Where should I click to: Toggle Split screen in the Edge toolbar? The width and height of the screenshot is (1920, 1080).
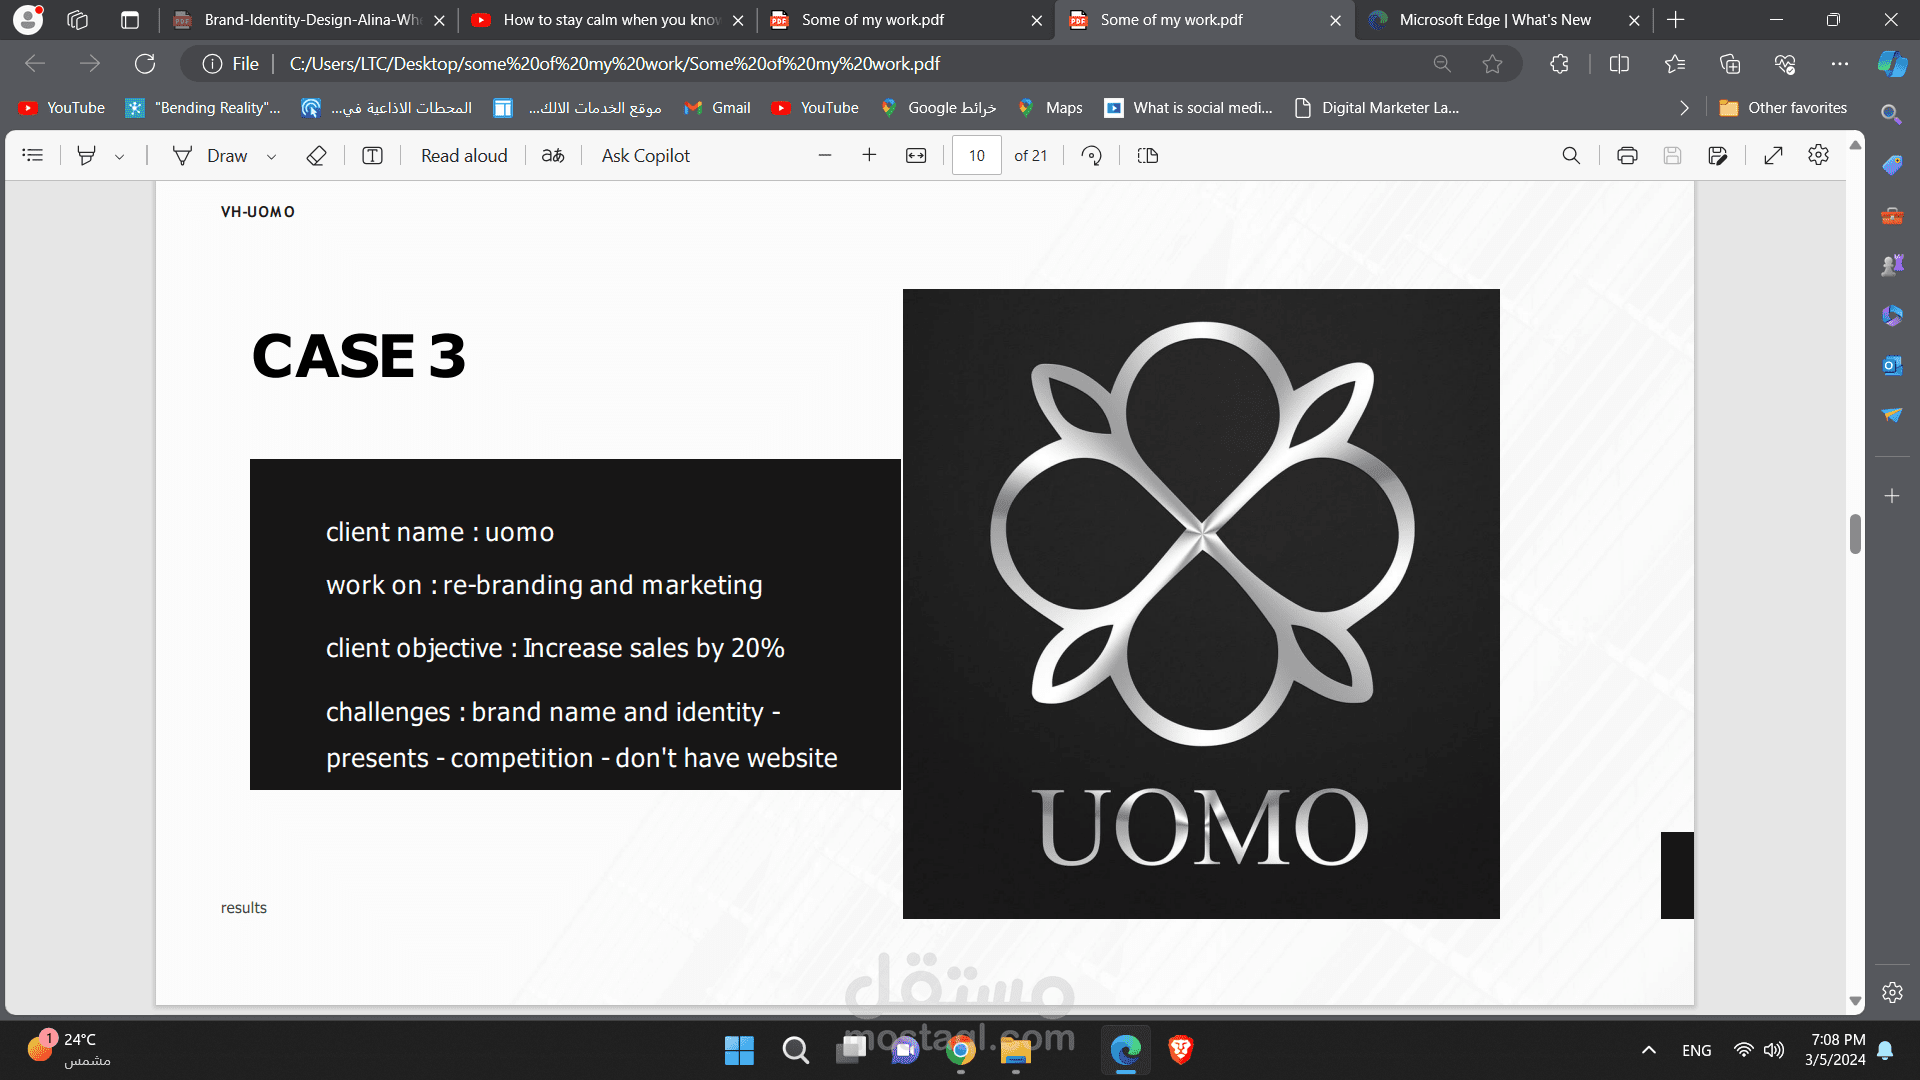point(1619,64)
